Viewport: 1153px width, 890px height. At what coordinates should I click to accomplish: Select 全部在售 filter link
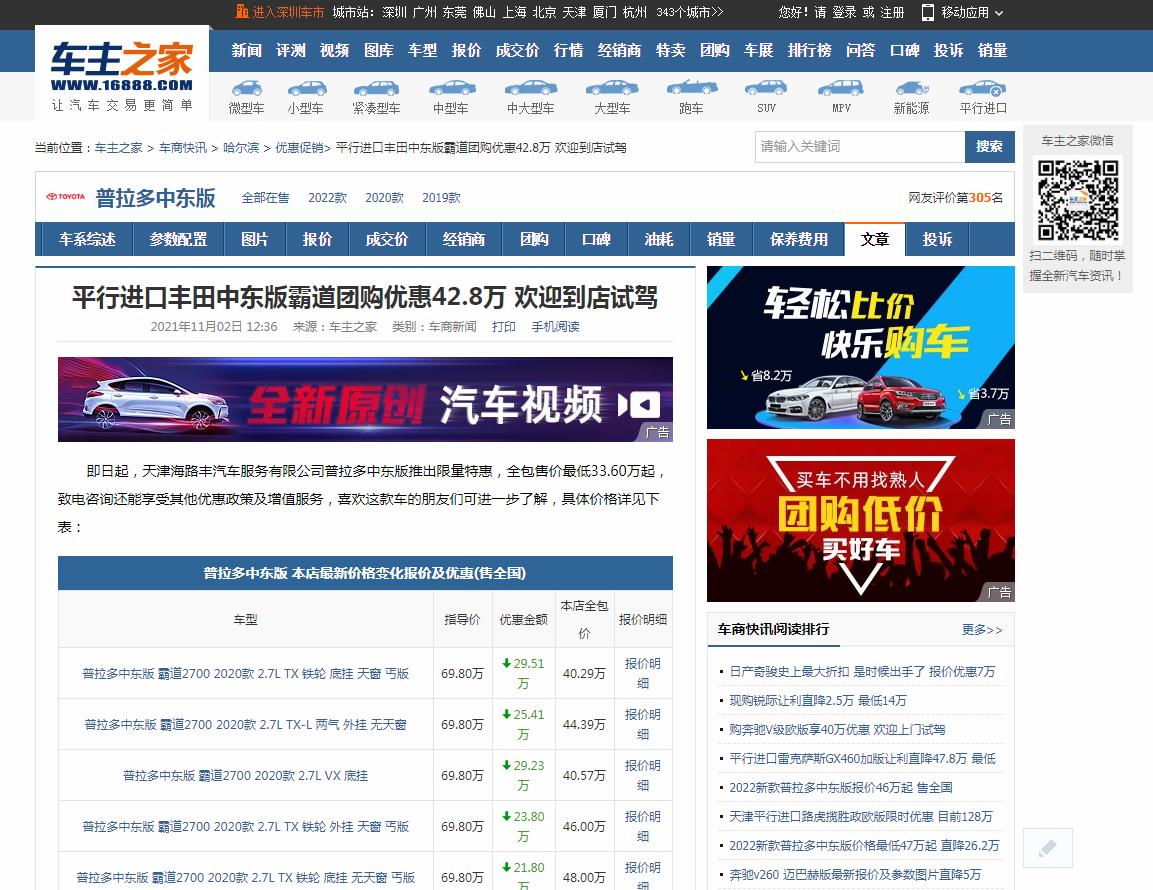265,198
